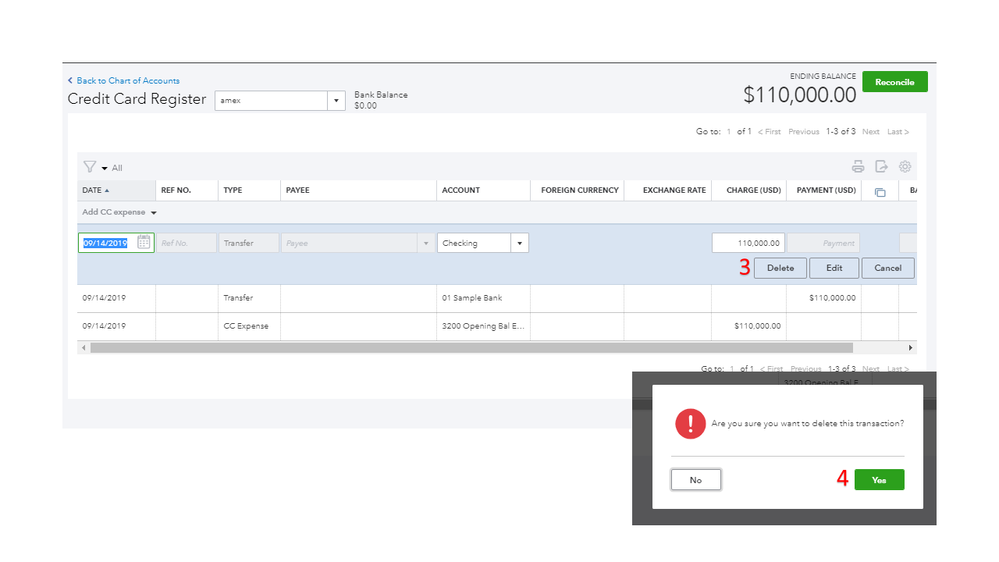Expand the filter dropdown arrow next to All

coord(104,168)
